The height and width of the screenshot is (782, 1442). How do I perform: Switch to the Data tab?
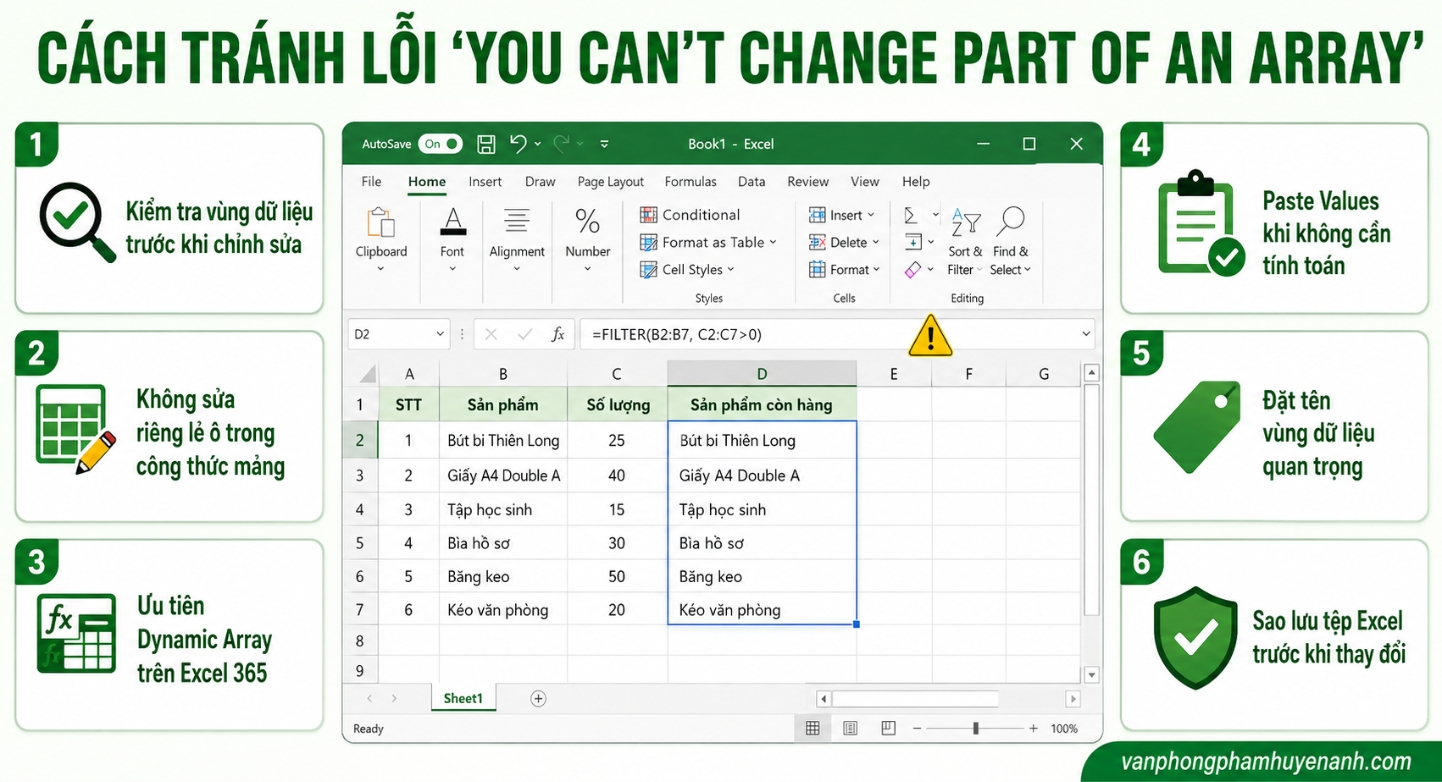click(751, 182)
